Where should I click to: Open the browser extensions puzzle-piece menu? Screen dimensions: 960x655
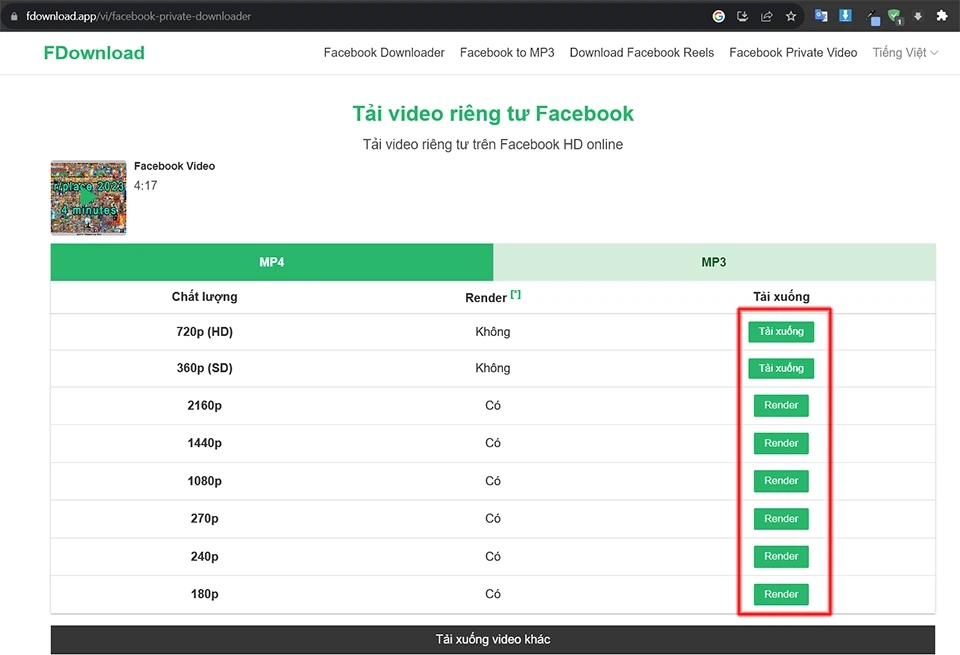[x=942, y=16]
